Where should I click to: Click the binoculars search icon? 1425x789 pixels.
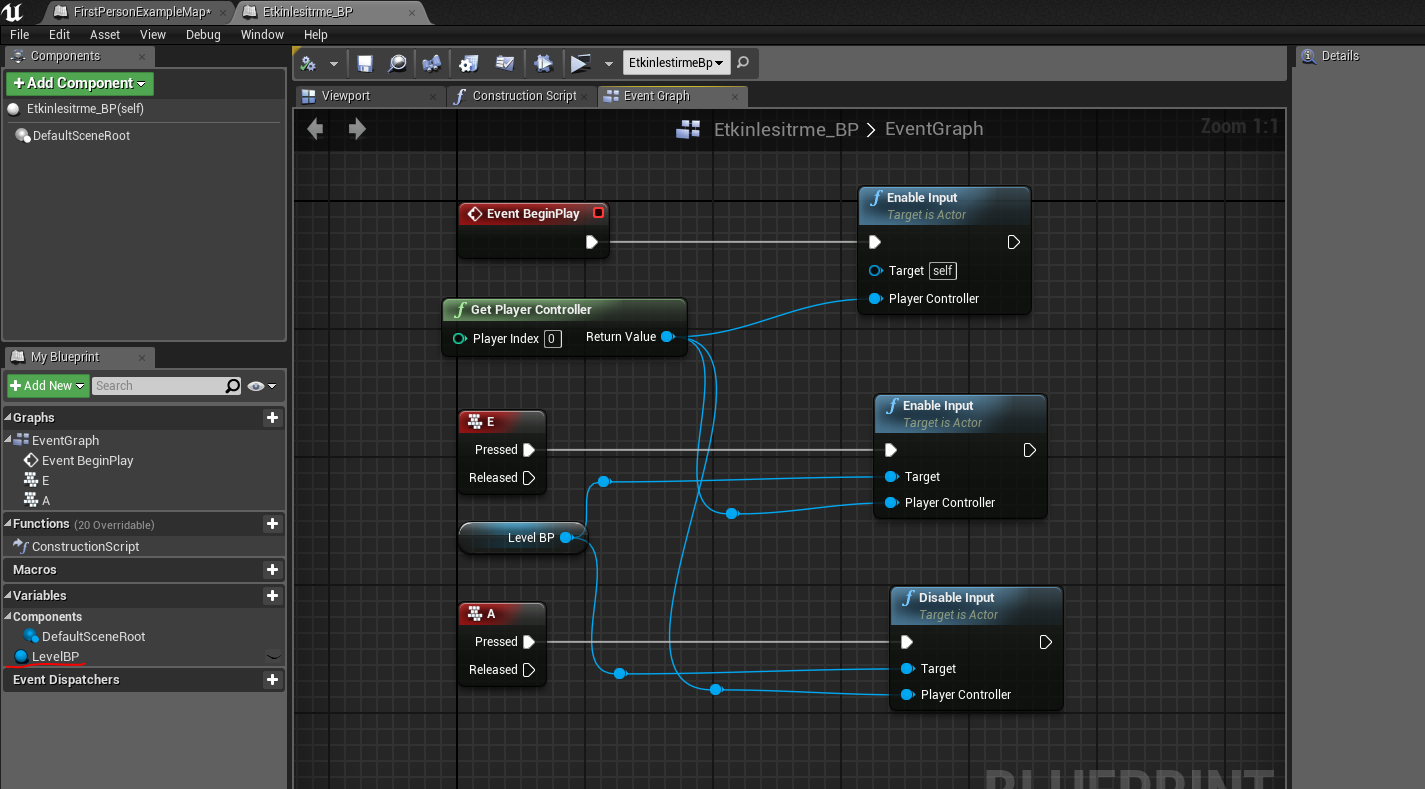click(432, 63)
